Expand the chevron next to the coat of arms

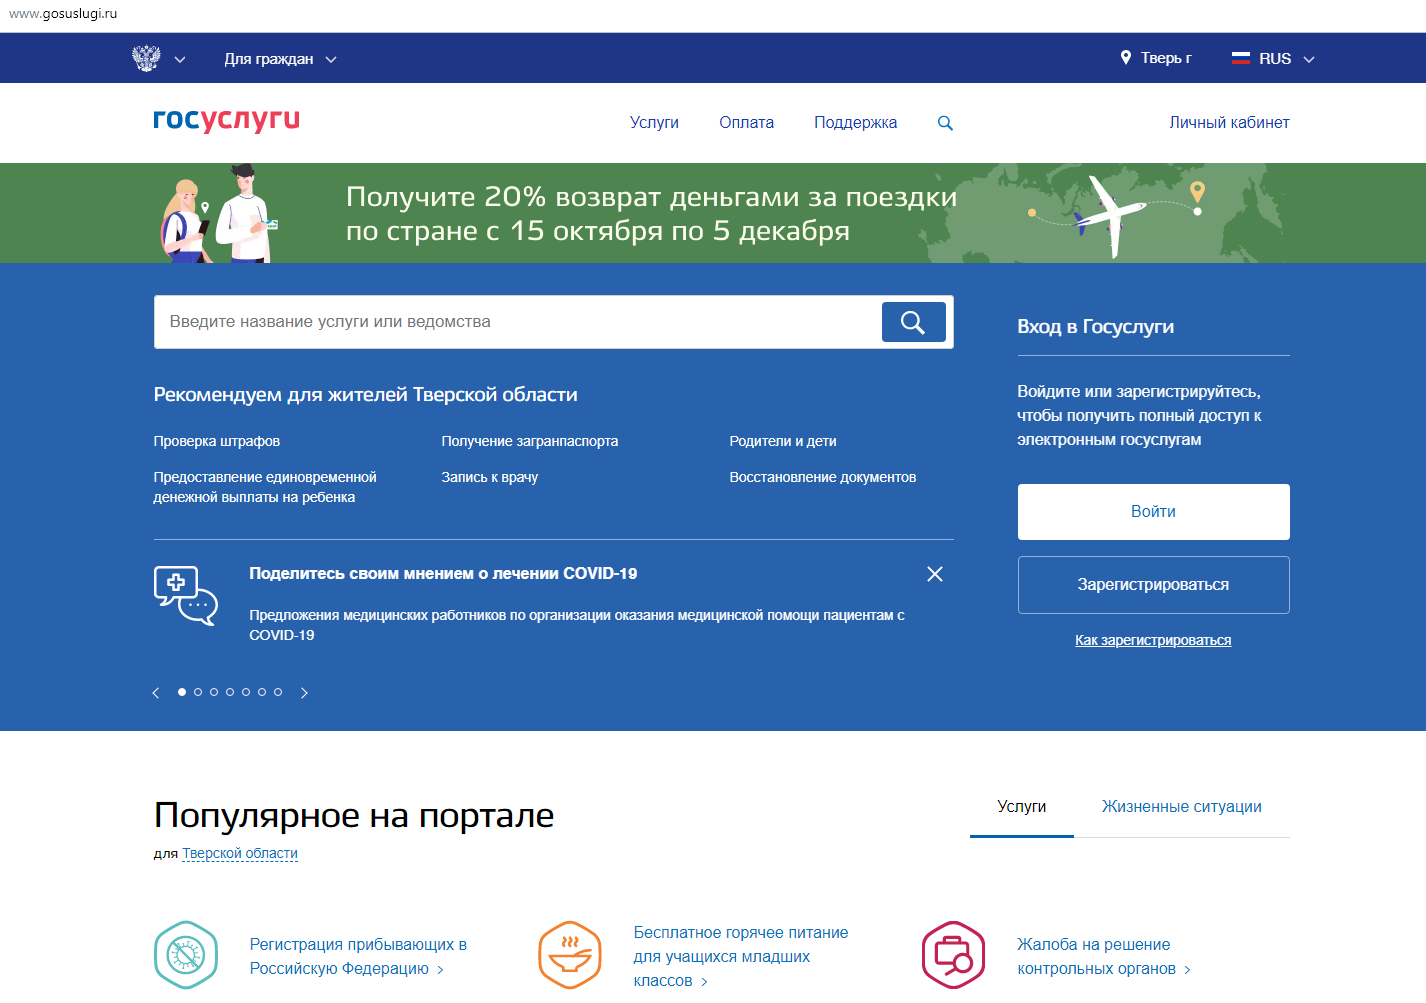[x=180, y=59]
